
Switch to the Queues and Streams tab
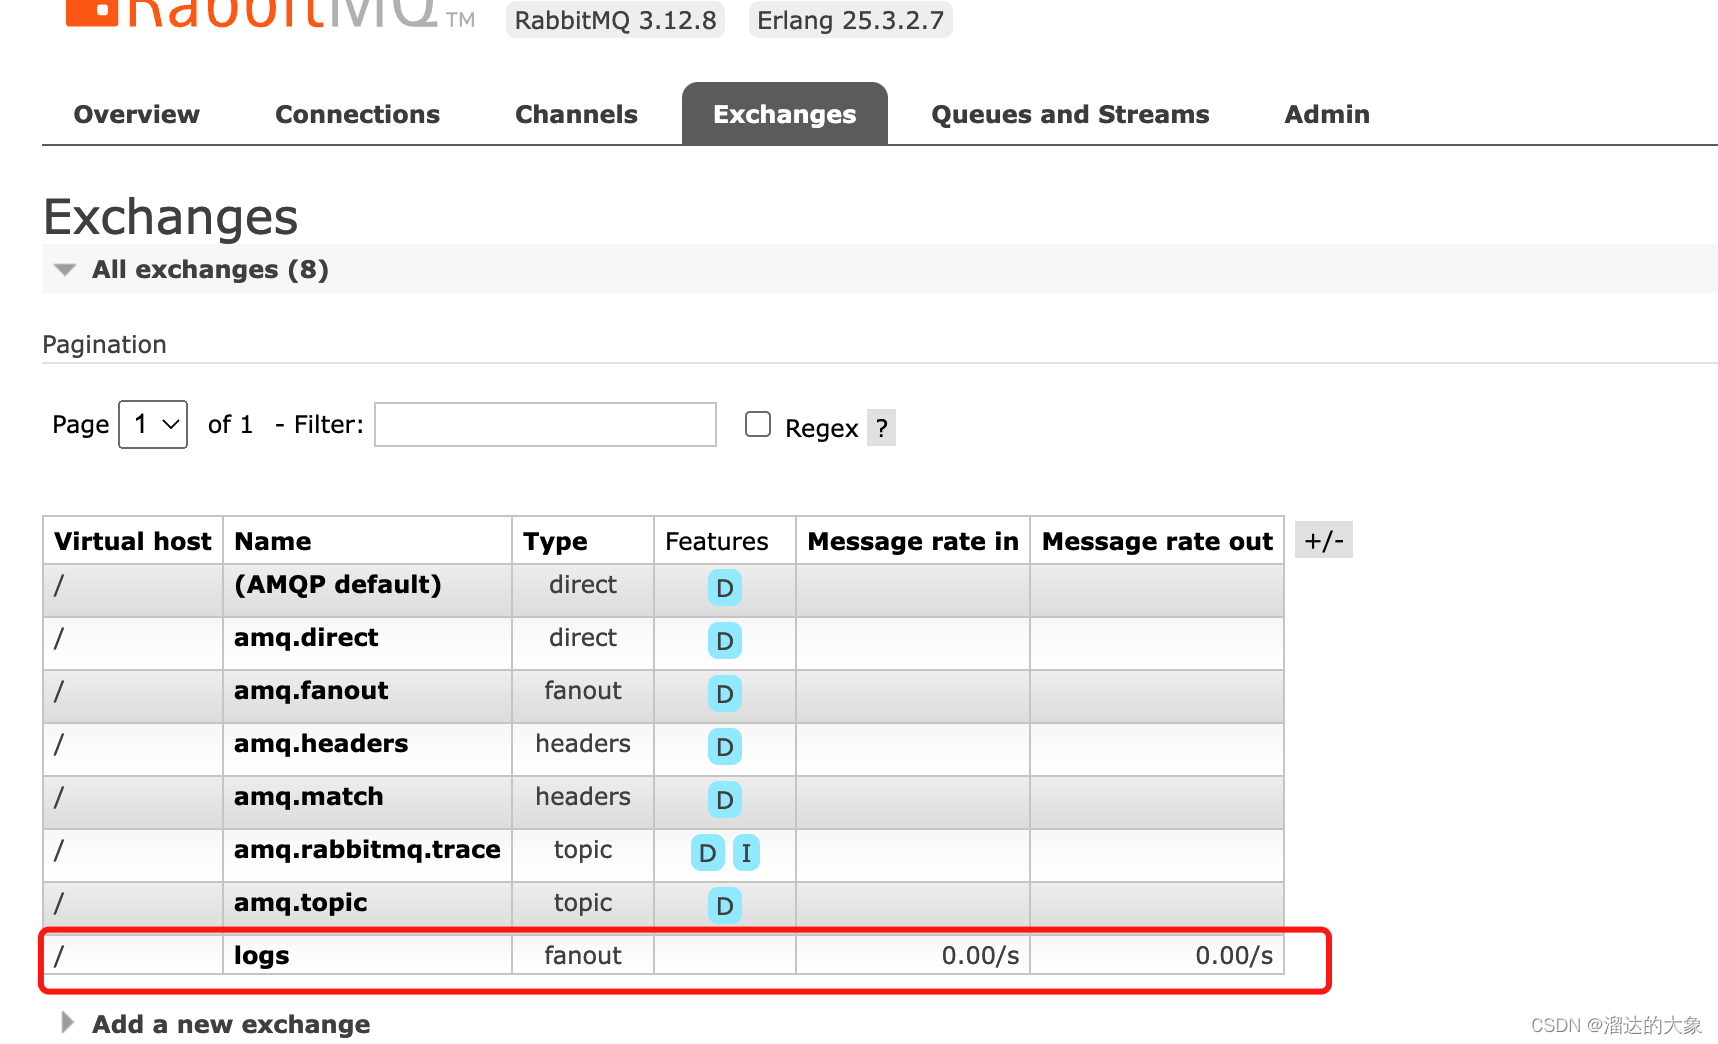(1070, 114)
